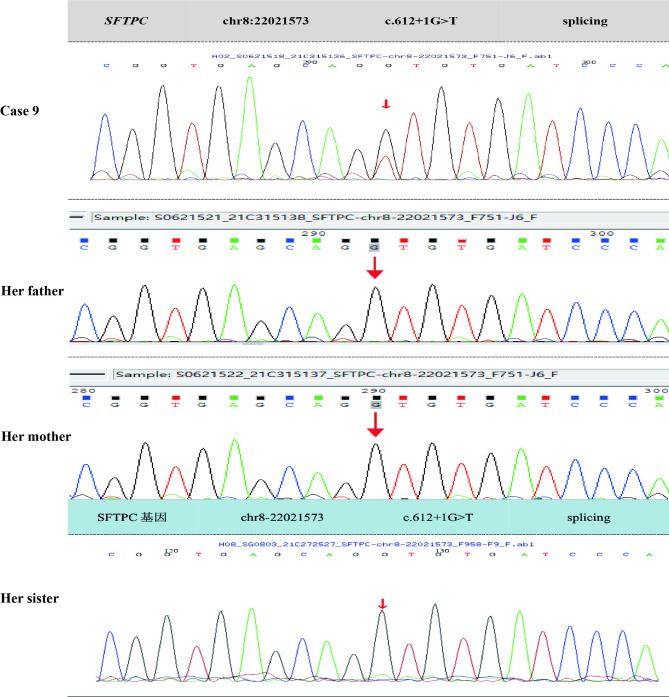The width and height of the screenshot is (669, 697).
Task: Click the italic SFTPC gray header cell
Action: [126, 20]
